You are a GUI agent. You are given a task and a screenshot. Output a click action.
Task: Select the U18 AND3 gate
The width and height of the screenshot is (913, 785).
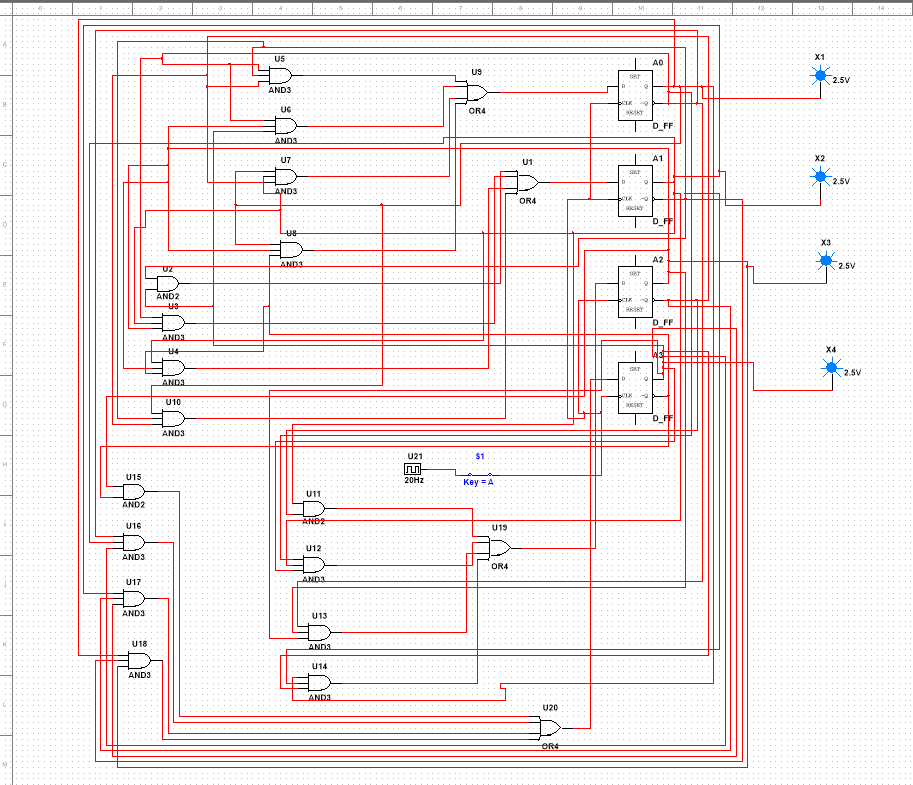[x=139, y=661]
